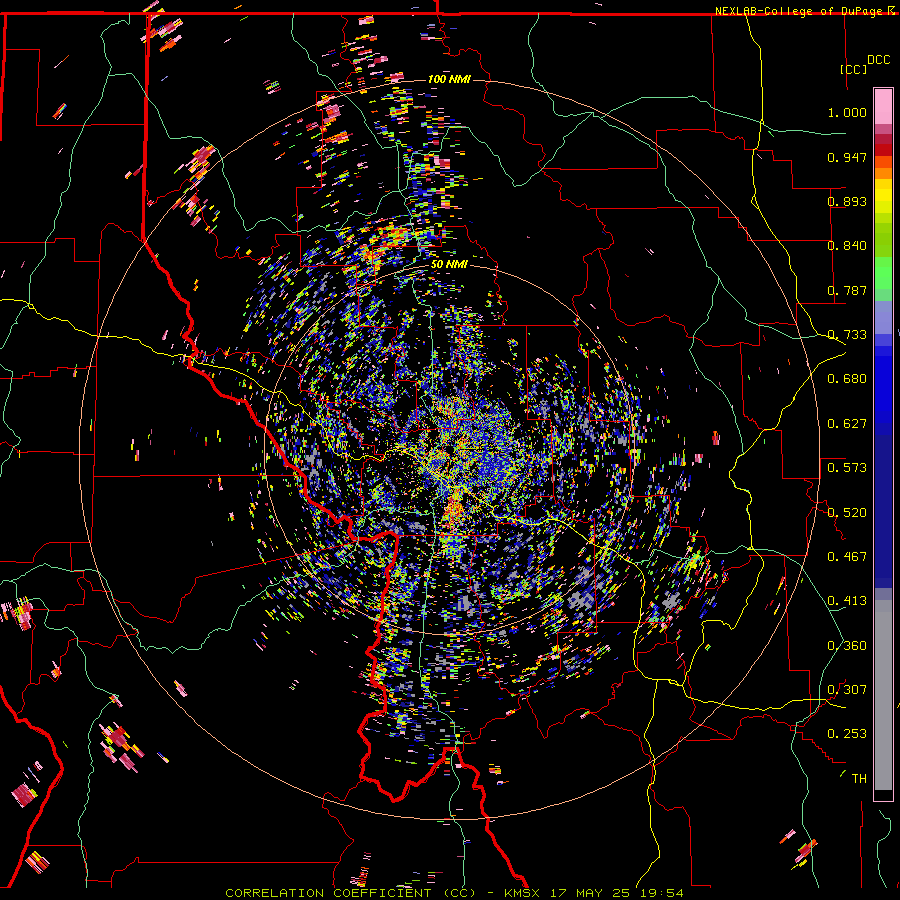Click the Correlation Coefficient KMSX caption at bottom
The height and width of the screenshot is (900, 900).
(x=454, y=893)
